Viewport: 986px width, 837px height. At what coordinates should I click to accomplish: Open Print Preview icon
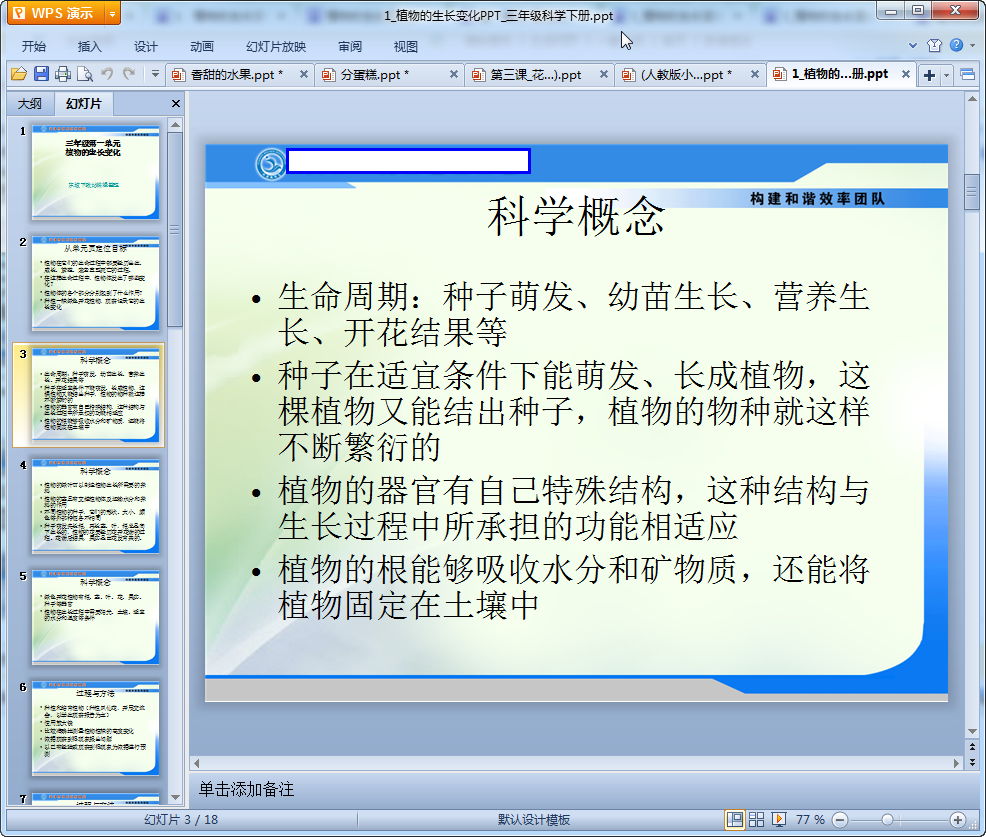click(x=85, y=74)
